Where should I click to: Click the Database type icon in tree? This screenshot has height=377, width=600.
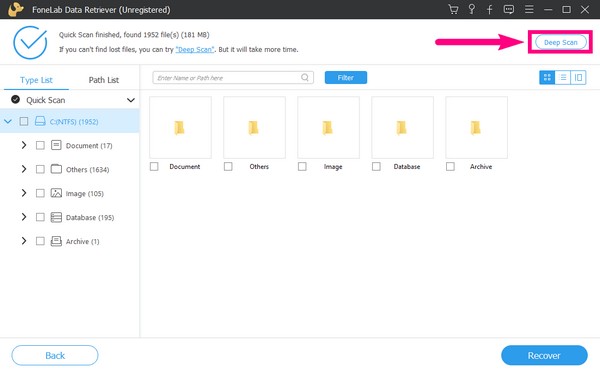56,217
